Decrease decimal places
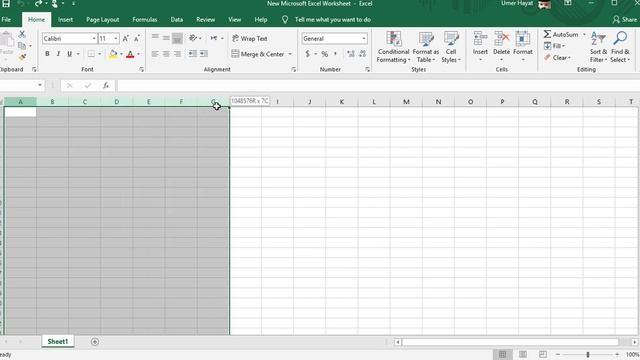Screen dimensions: 640x360 (x=362, y=54)
